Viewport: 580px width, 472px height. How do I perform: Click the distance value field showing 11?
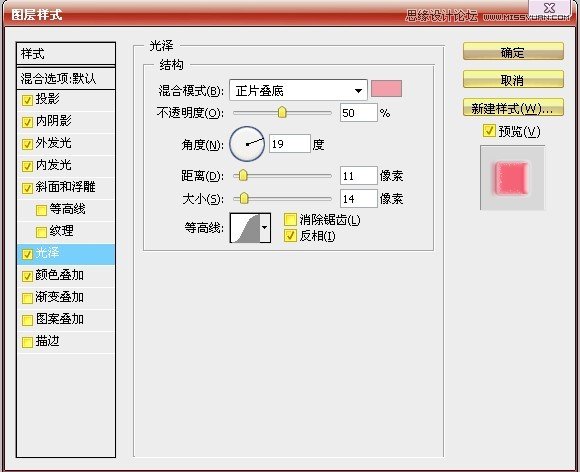click(358, 175)
